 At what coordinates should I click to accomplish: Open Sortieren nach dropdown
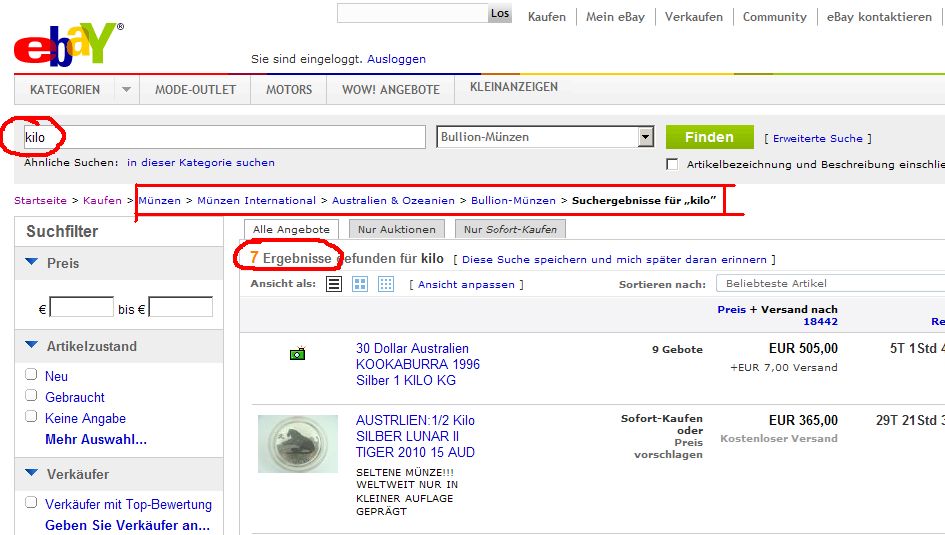[x=830, y=283]
